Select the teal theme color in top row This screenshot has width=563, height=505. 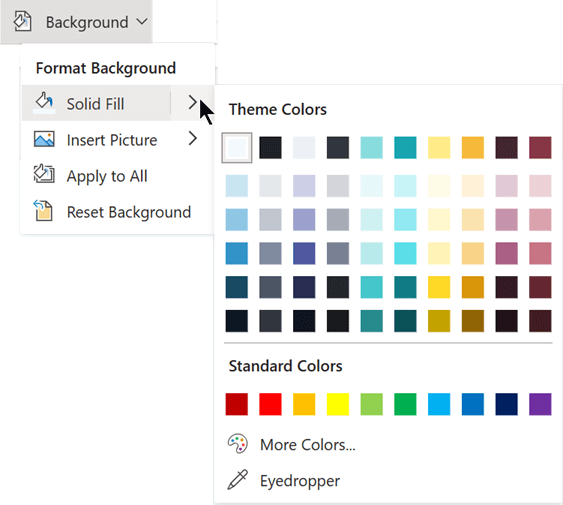click(x=405, y=148)
